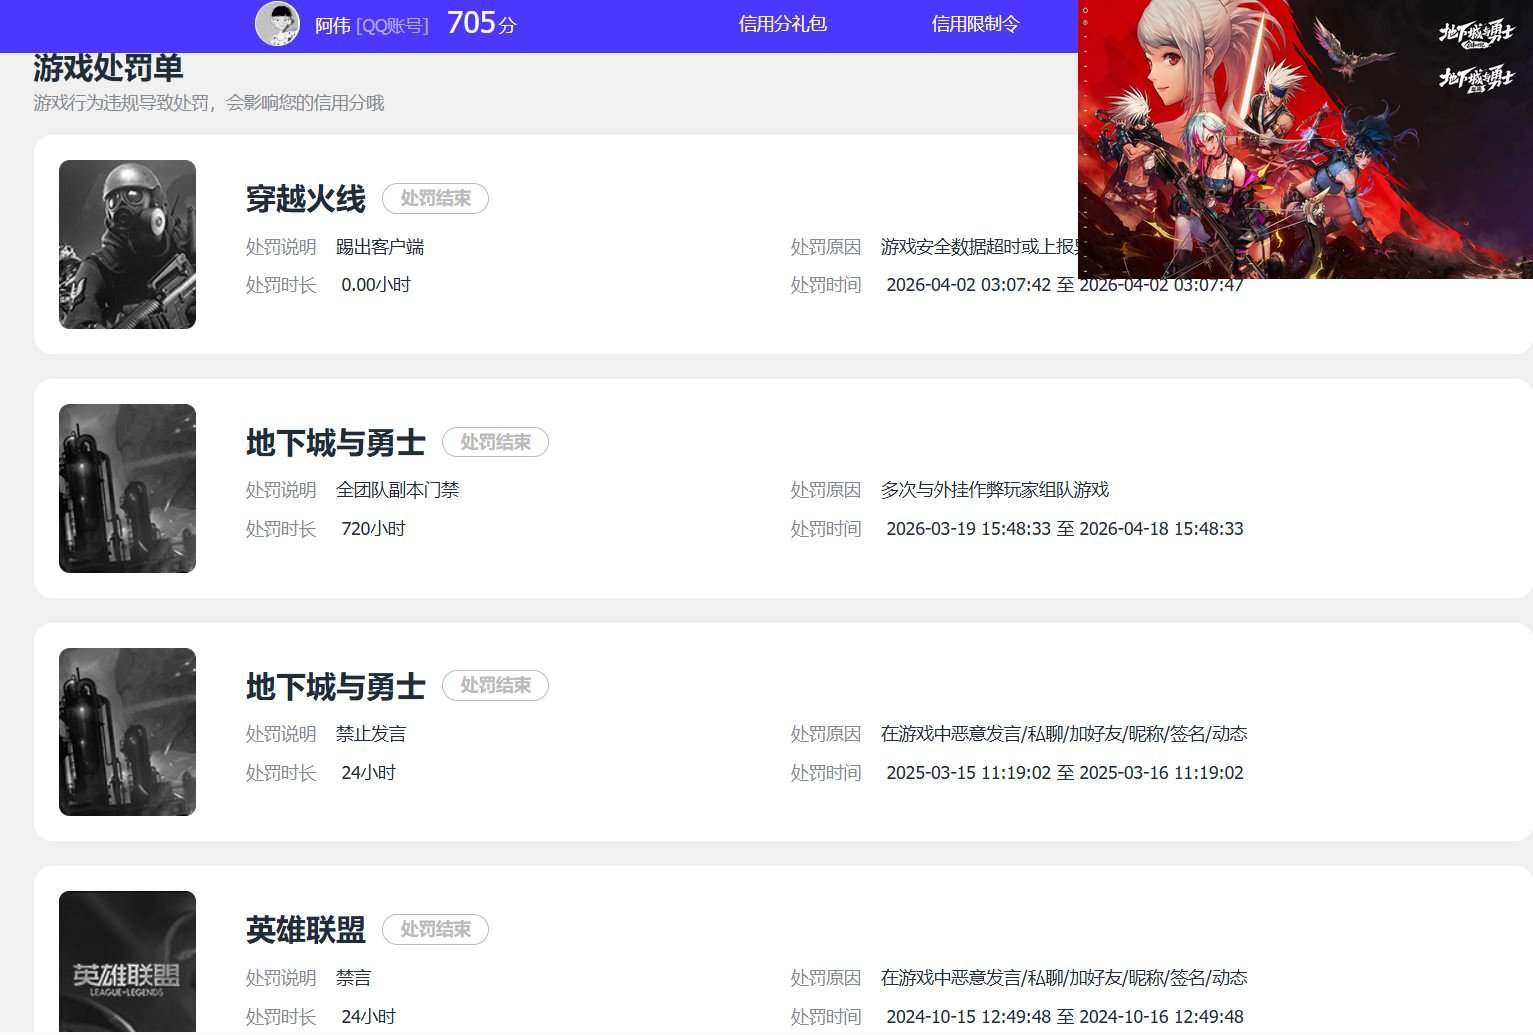Click time range starting 2026-03-19 15:48:33
Screen dimensions: 1533x1035
1065,529
